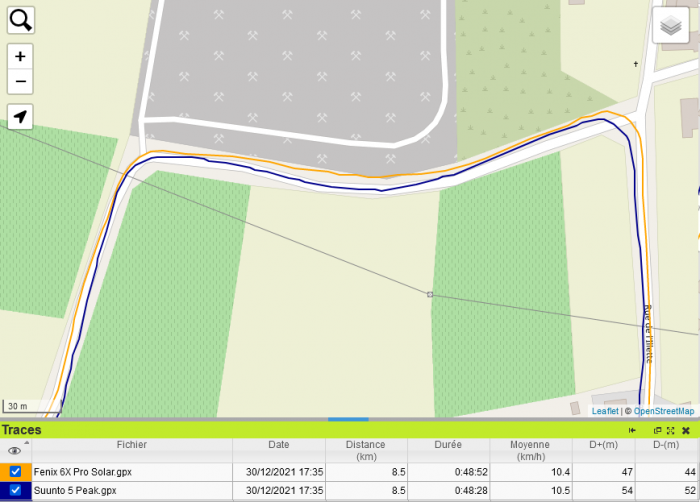Uncheck Suunto 5 Peak trace checkbox
The height and width of the screenshot is (502, 700).
coord(15,490)
